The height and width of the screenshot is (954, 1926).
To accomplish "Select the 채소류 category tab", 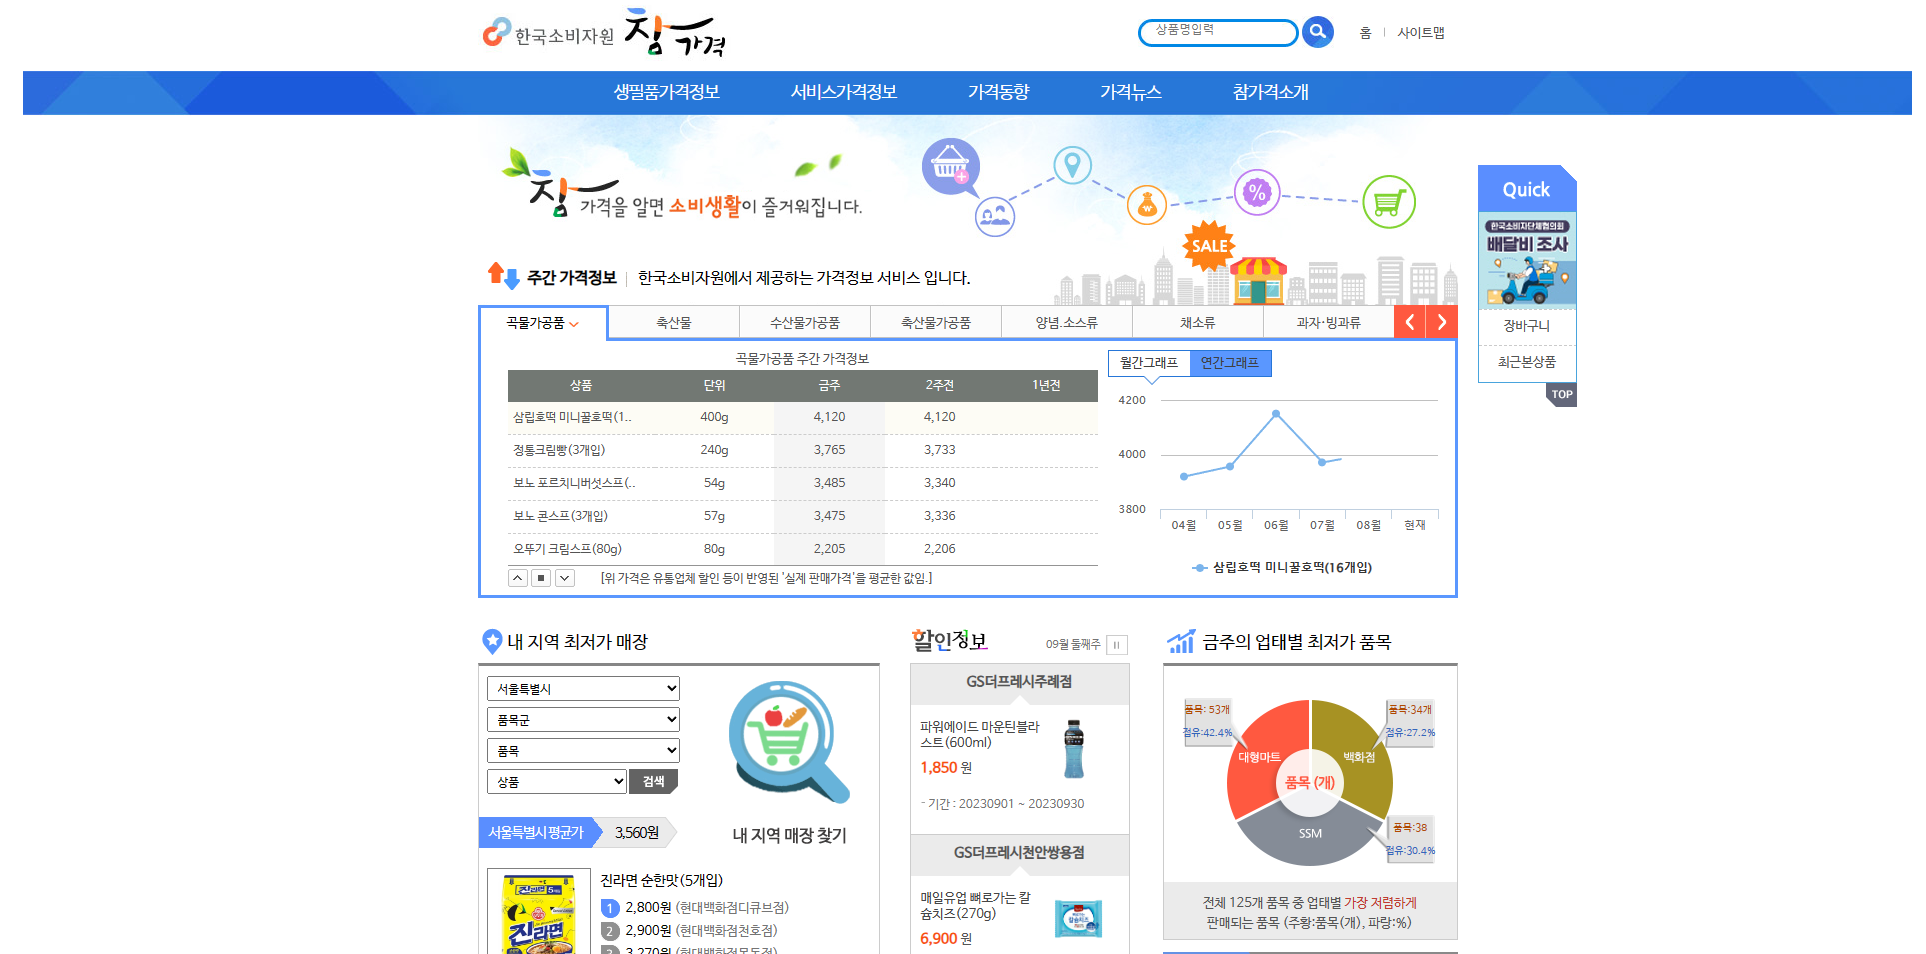I will pos(1198,323).
